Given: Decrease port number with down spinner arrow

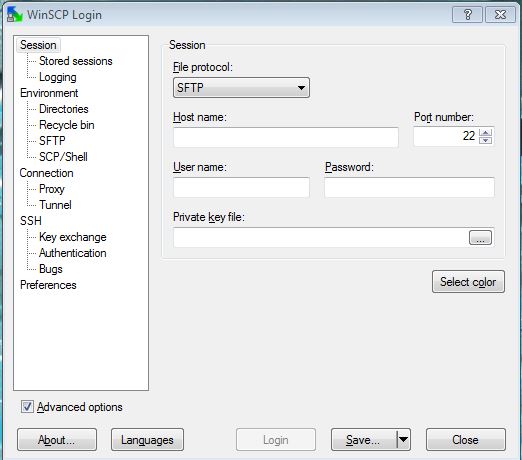Looking at the screenshot, I should tap(486, 140).
